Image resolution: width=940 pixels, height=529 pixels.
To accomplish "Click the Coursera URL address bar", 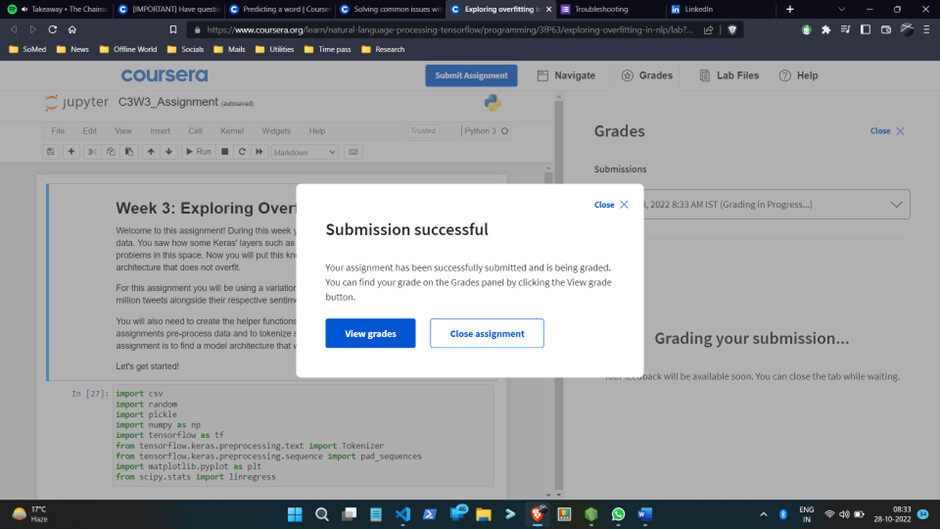I will (450, 29).
